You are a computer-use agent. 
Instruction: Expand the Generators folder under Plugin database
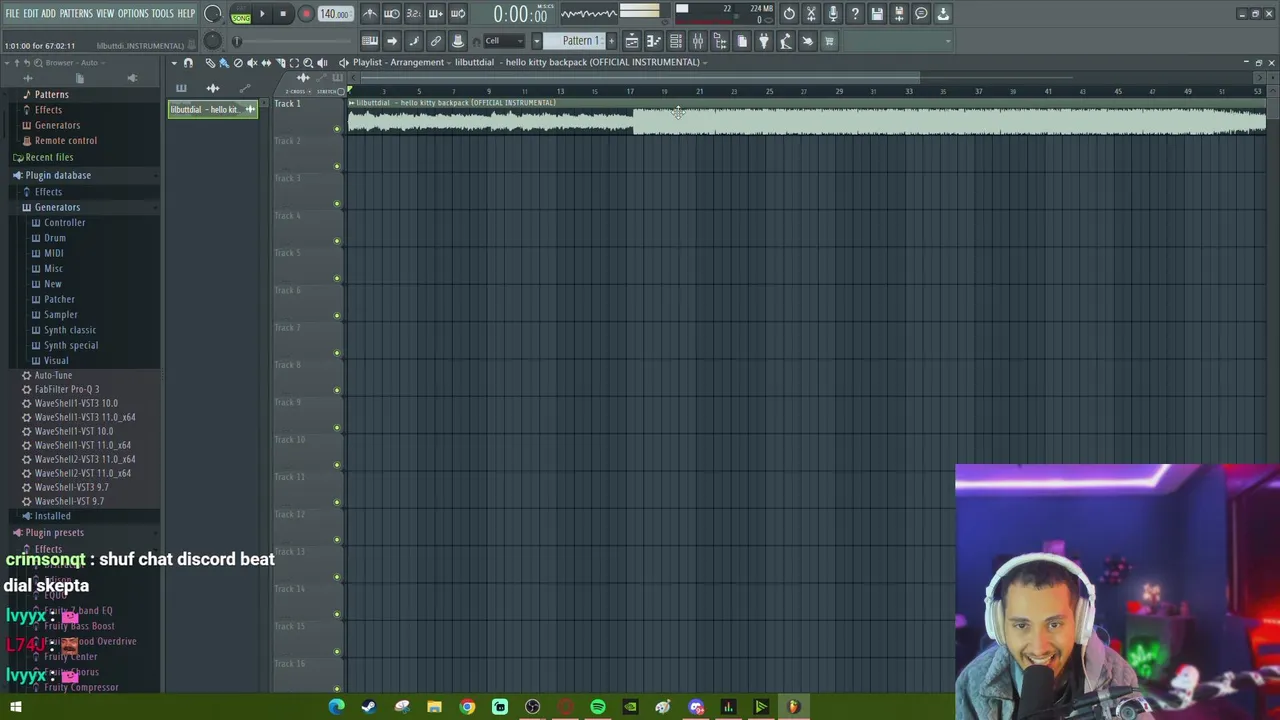coord(57,207)
